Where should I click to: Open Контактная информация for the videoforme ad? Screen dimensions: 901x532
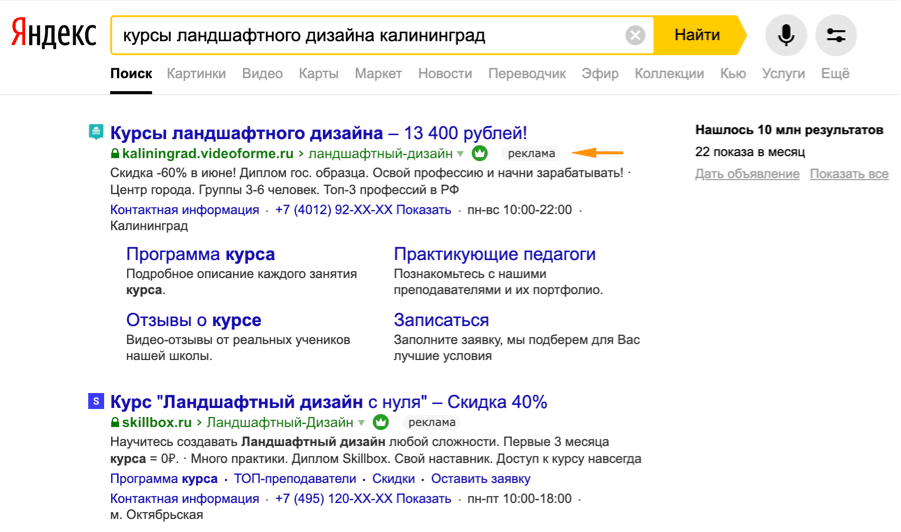[x=184, y=210]
